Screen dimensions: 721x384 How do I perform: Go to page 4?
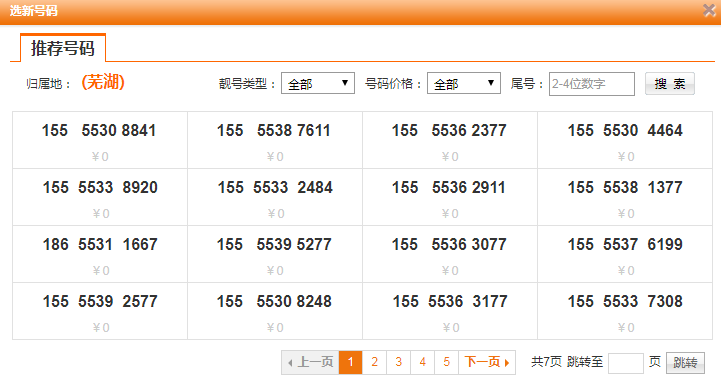tap(423, 362)
